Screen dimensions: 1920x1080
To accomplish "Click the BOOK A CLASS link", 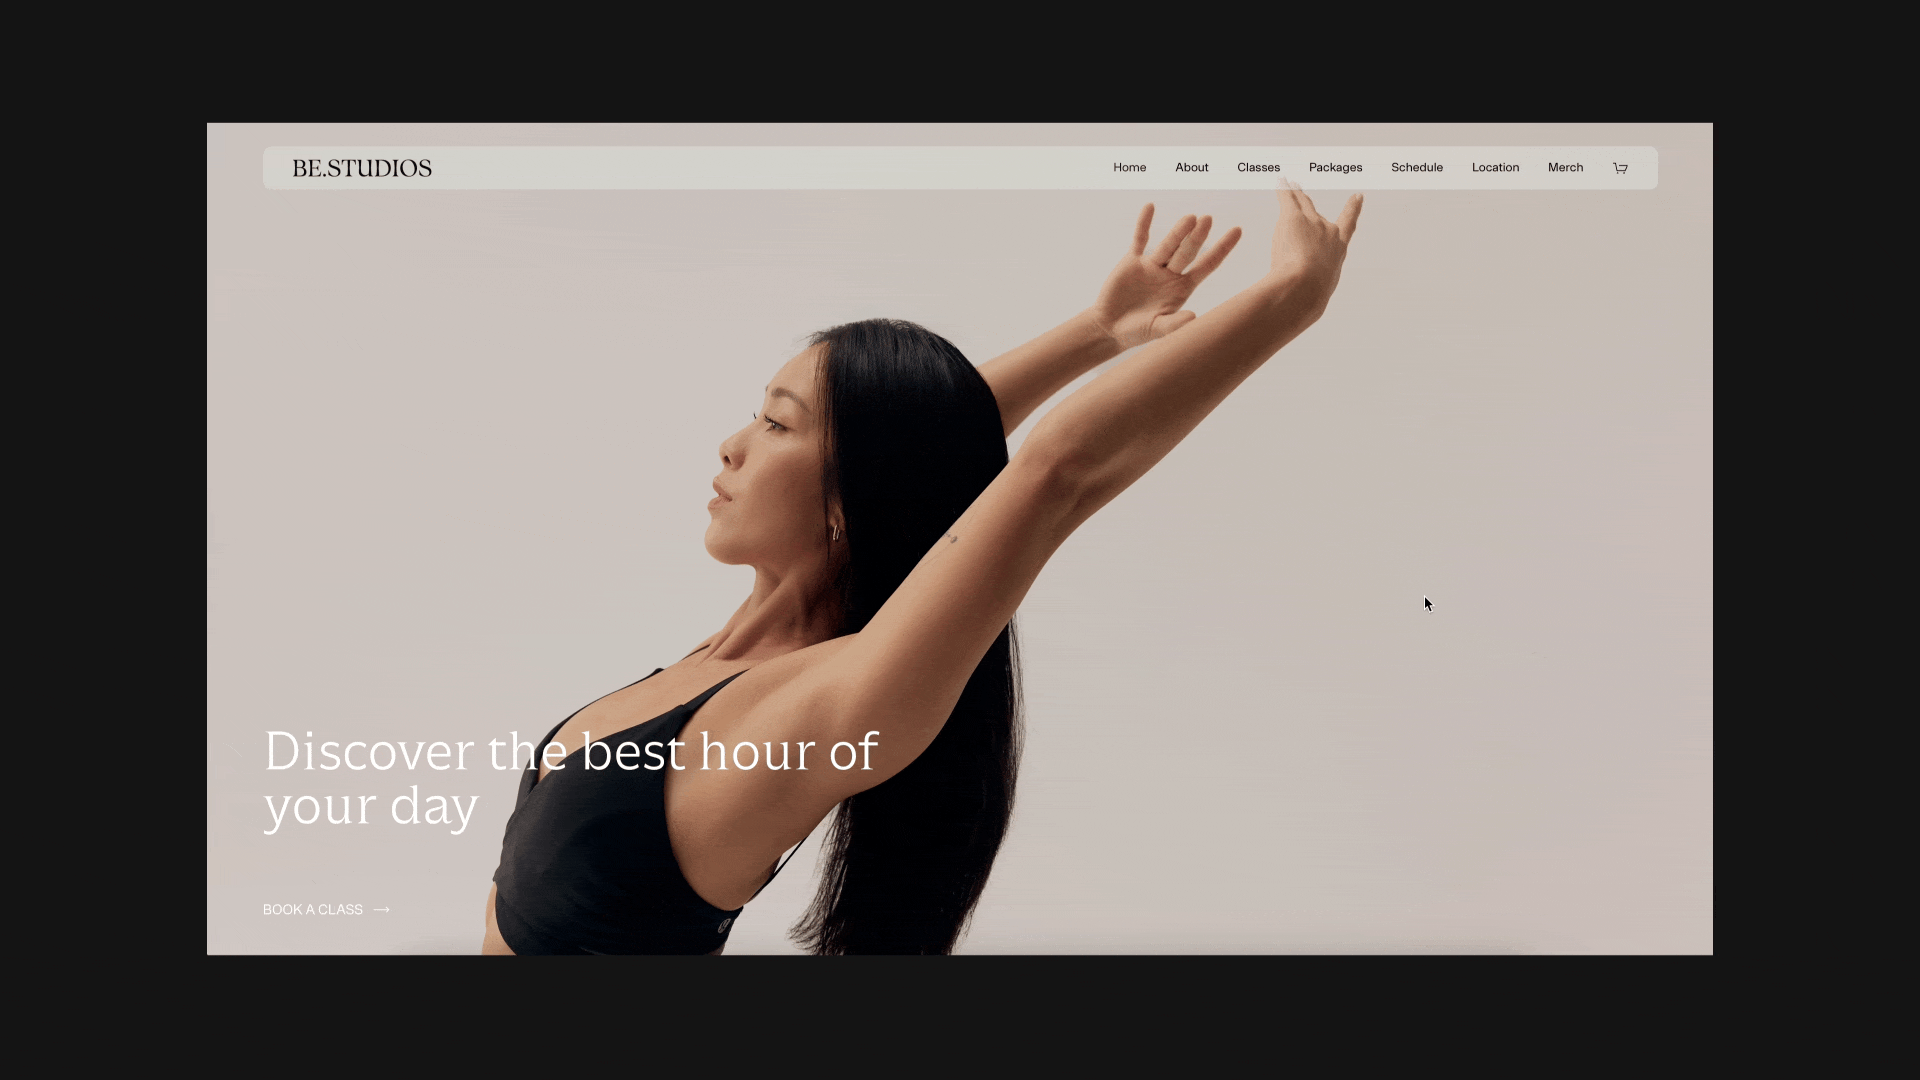I will [313, 909].
